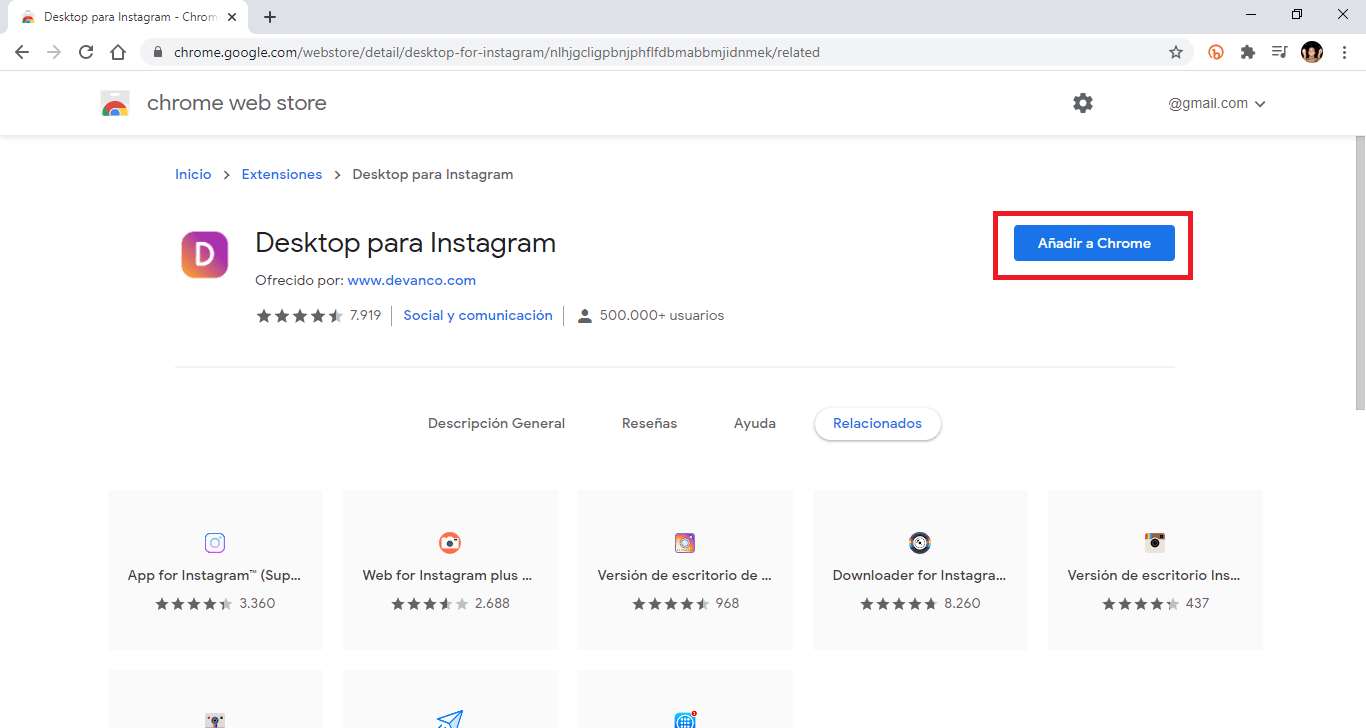Open a new tab with plus button
Image resolution: width=1366 pixels, height=728 pixels.
point(270,17)
